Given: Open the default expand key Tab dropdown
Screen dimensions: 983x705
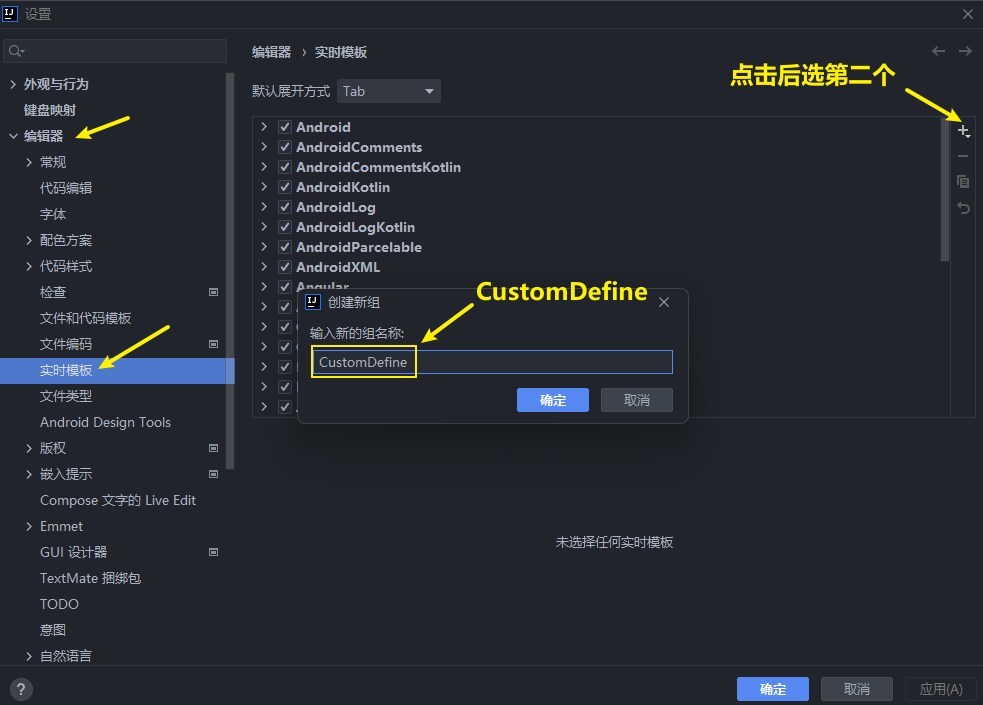Looking at the screenshot, I should (389, 91).
